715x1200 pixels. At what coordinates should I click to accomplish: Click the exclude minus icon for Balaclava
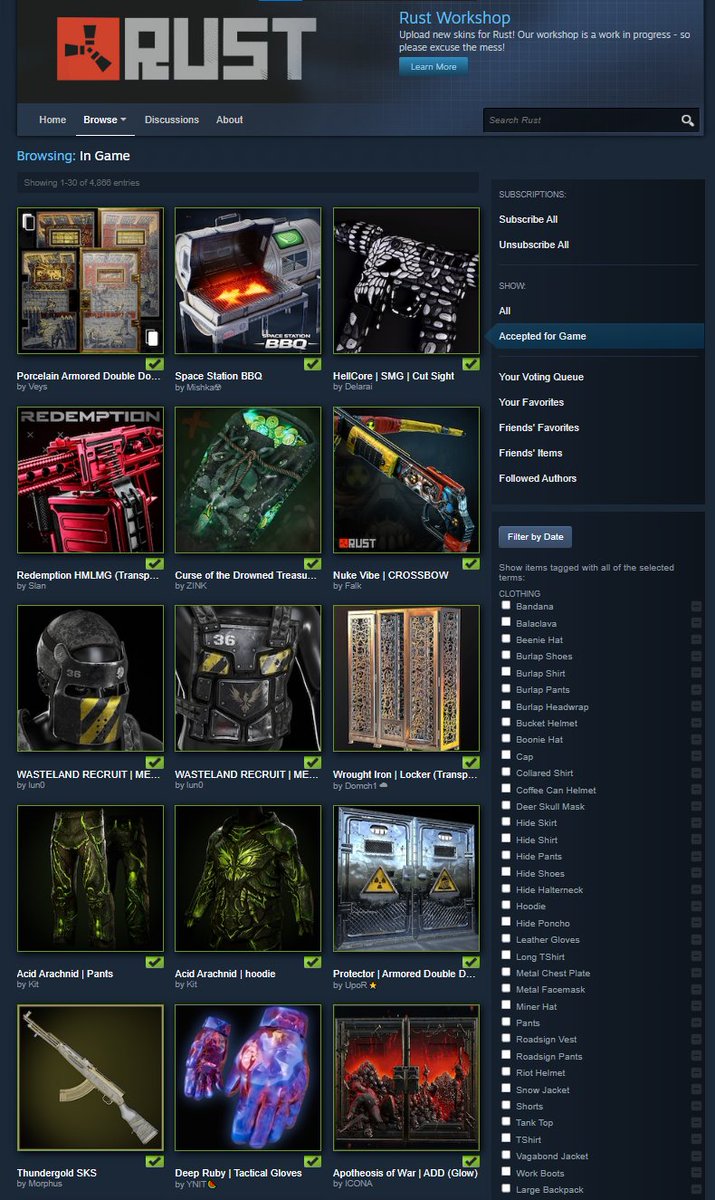(x=696, y=623)
